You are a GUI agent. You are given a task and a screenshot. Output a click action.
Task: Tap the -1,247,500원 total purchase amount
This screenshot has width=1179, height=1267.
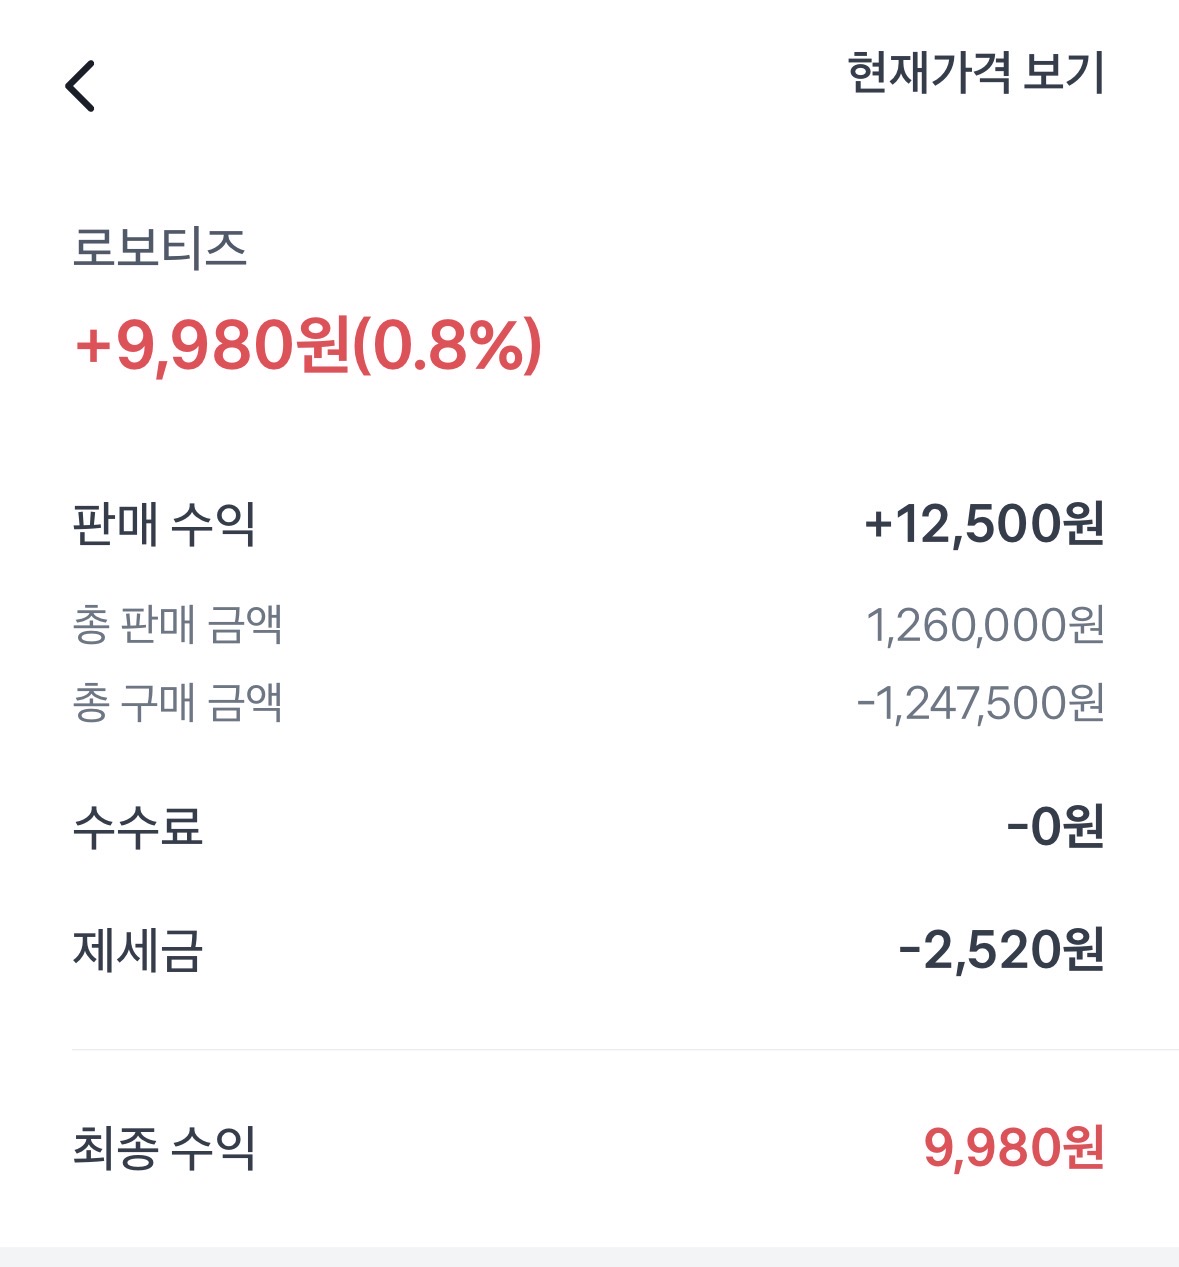(x=980, y=702)
